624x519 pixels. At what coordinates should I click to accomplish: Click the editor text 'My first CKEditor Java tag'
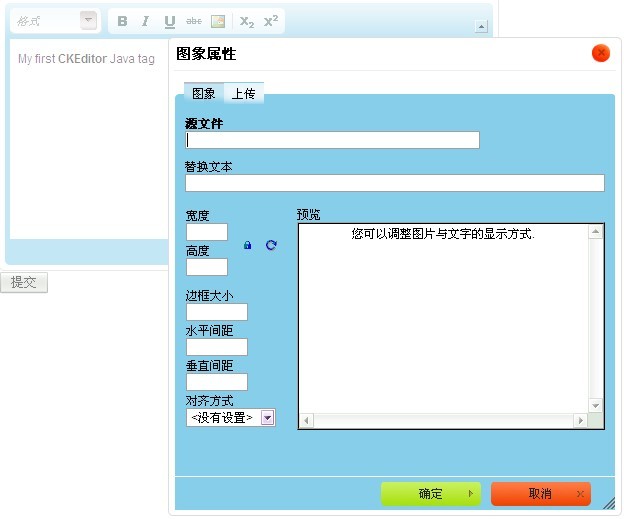pos(86,59)
